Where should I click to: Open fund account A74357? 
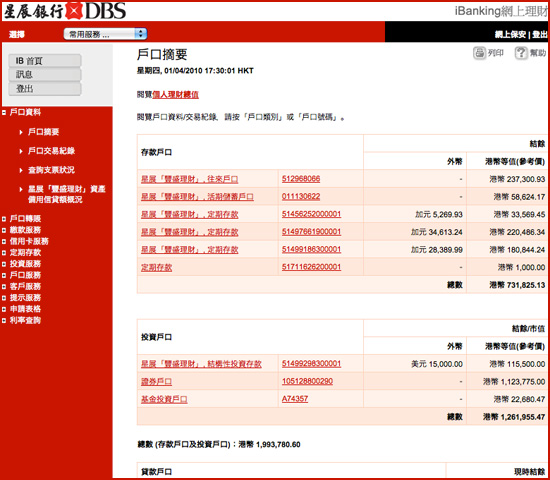pyautogui.click(x=295, y=399)
